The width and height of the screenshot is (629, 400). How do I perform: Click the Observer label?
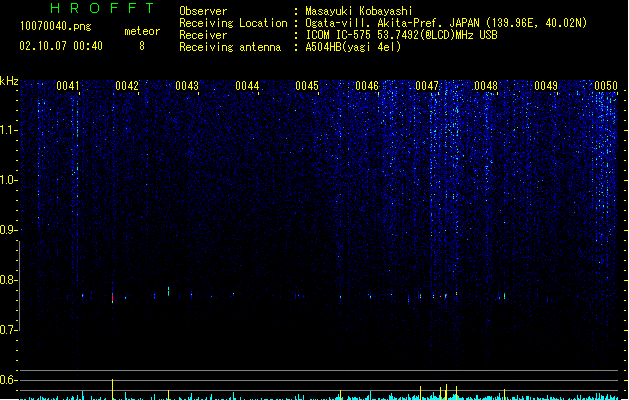click(x=203, y=11)
